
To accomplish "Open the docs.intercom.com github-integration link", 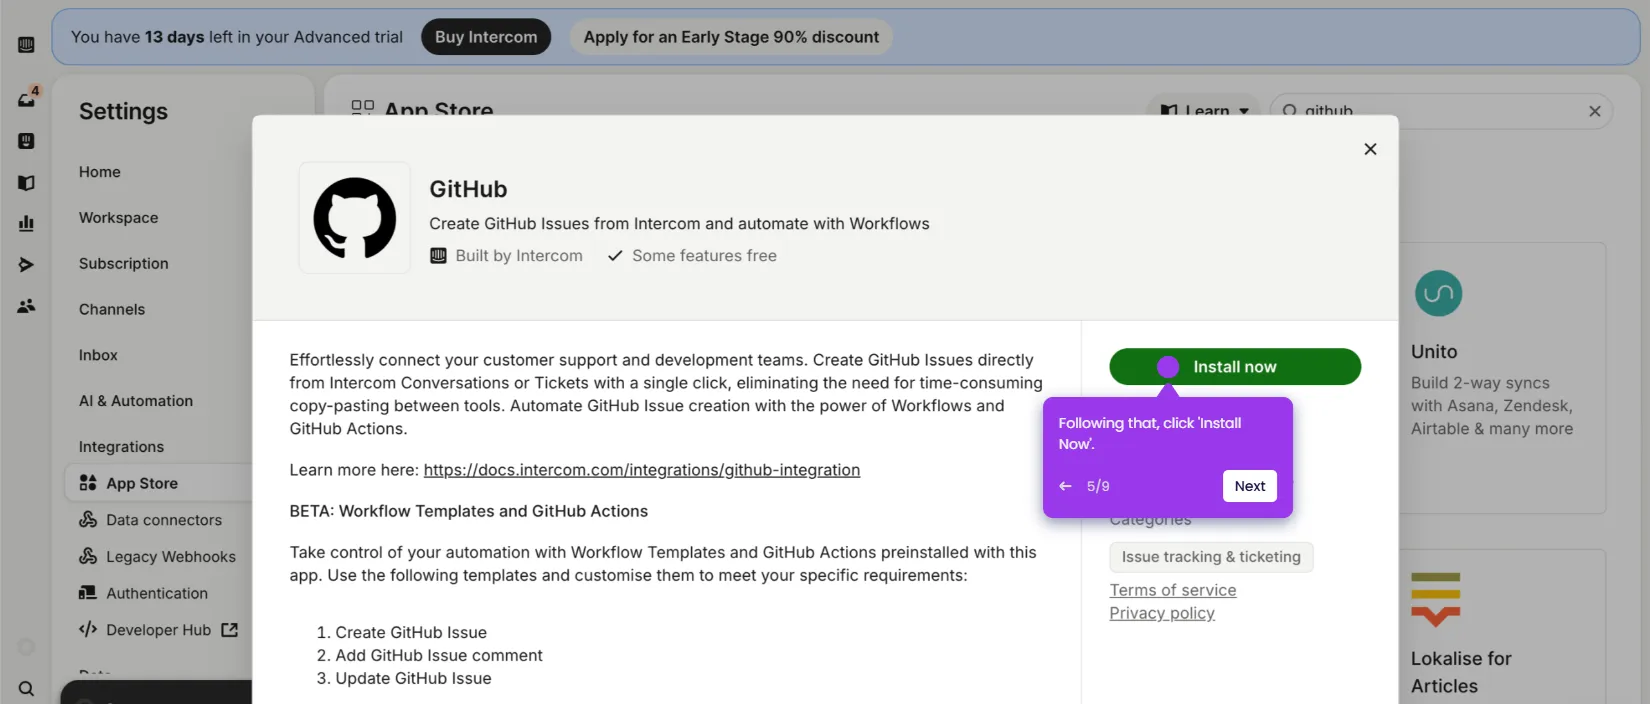I will [x=642, y=470].
